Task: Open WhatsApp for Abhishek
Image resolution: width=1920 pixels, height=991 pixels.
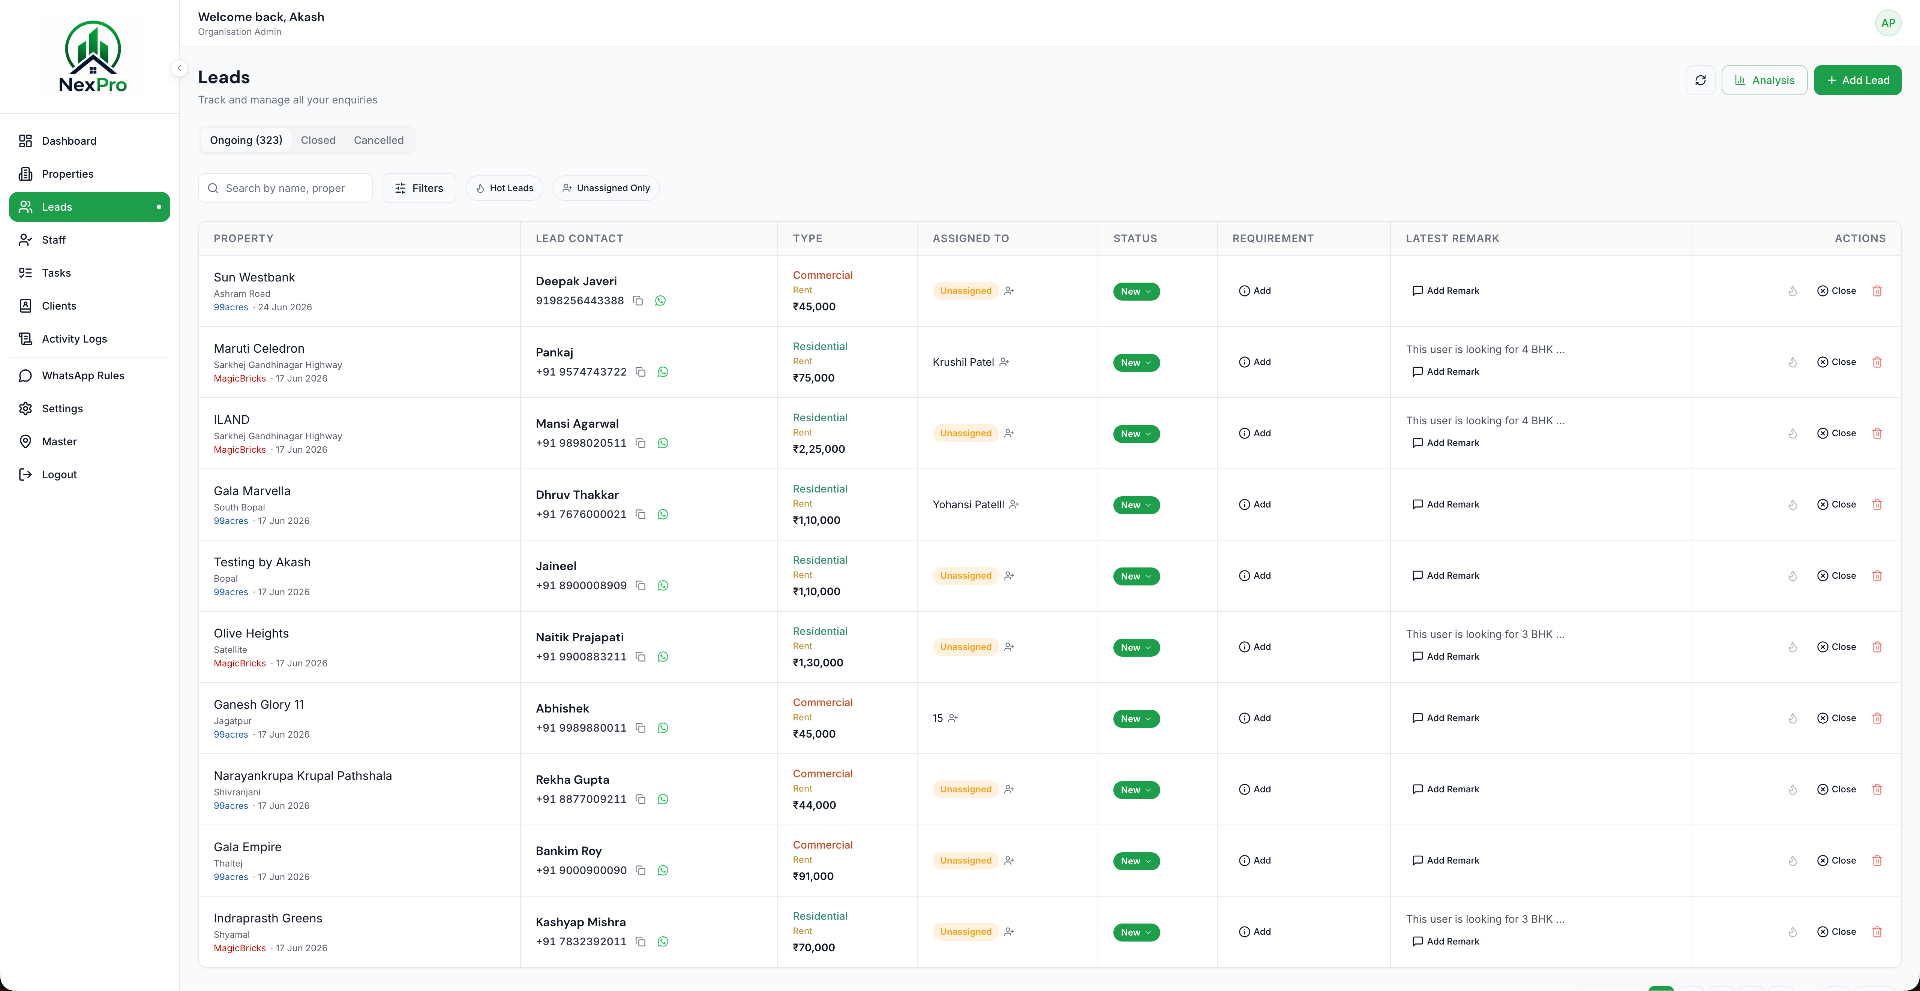Action: 663,728
